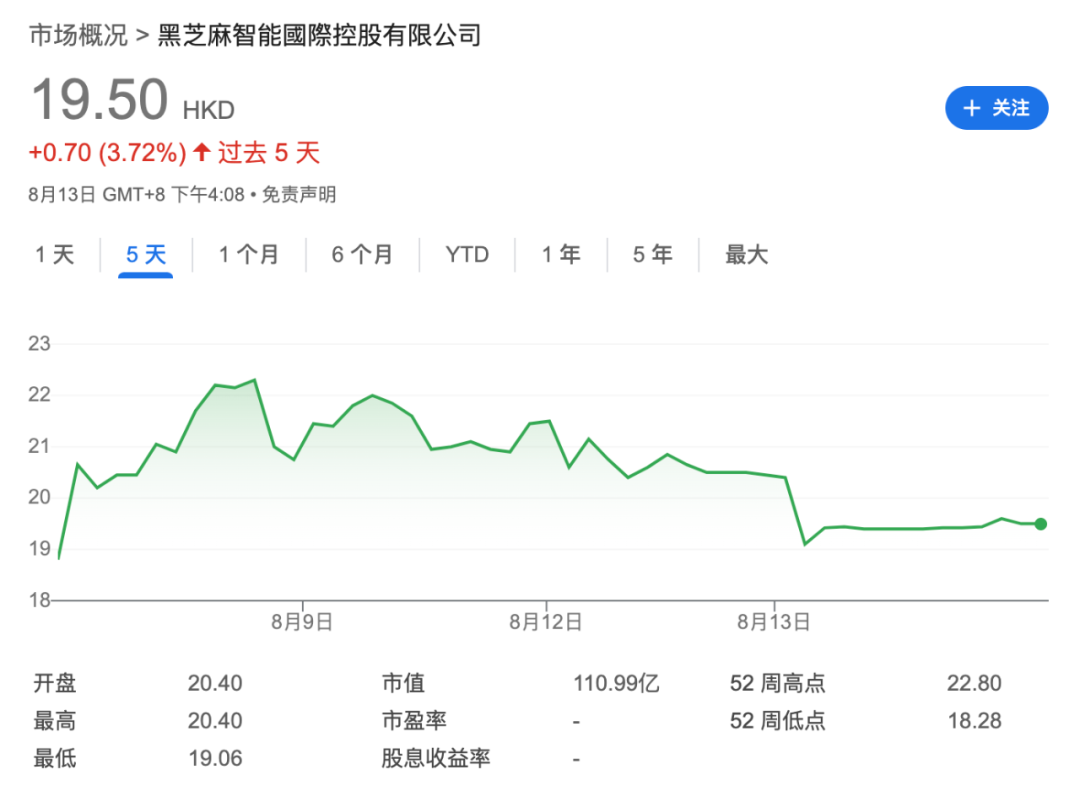Click the 股息收益率 label
1080x791 pixels.
click(435, 759)
